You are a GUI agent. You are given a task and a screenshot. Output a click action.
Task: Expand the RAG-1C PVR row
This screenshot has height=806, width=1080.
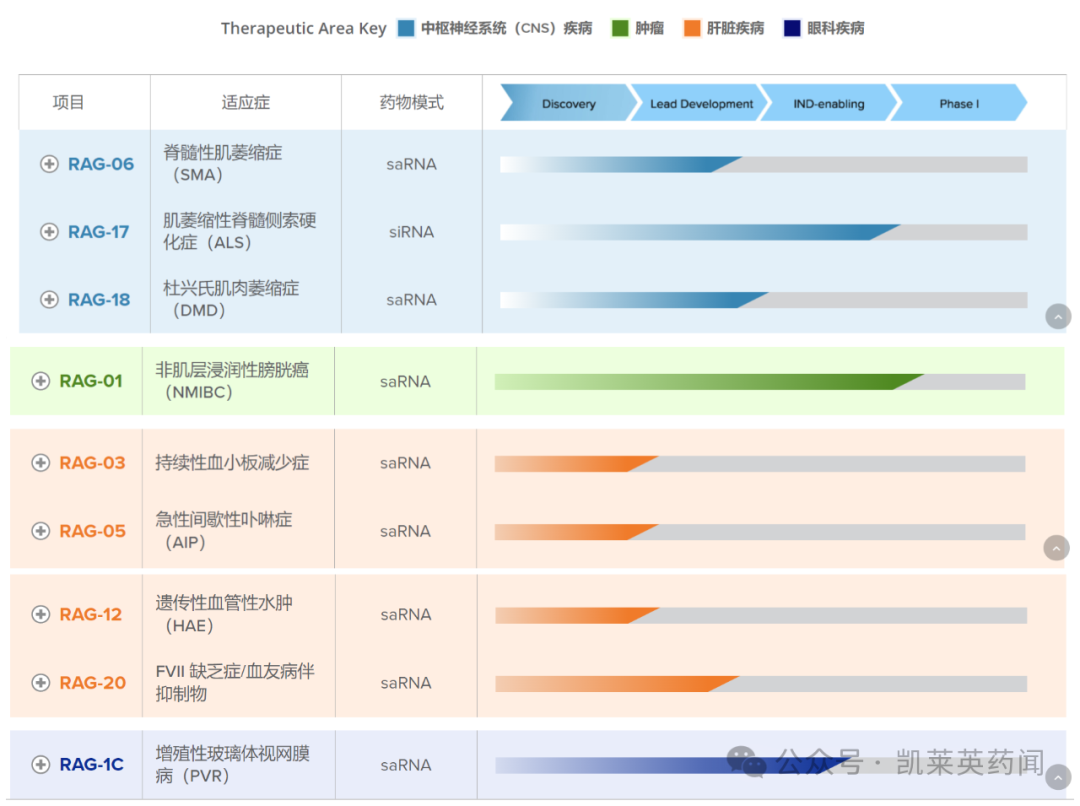pos(40,764)
